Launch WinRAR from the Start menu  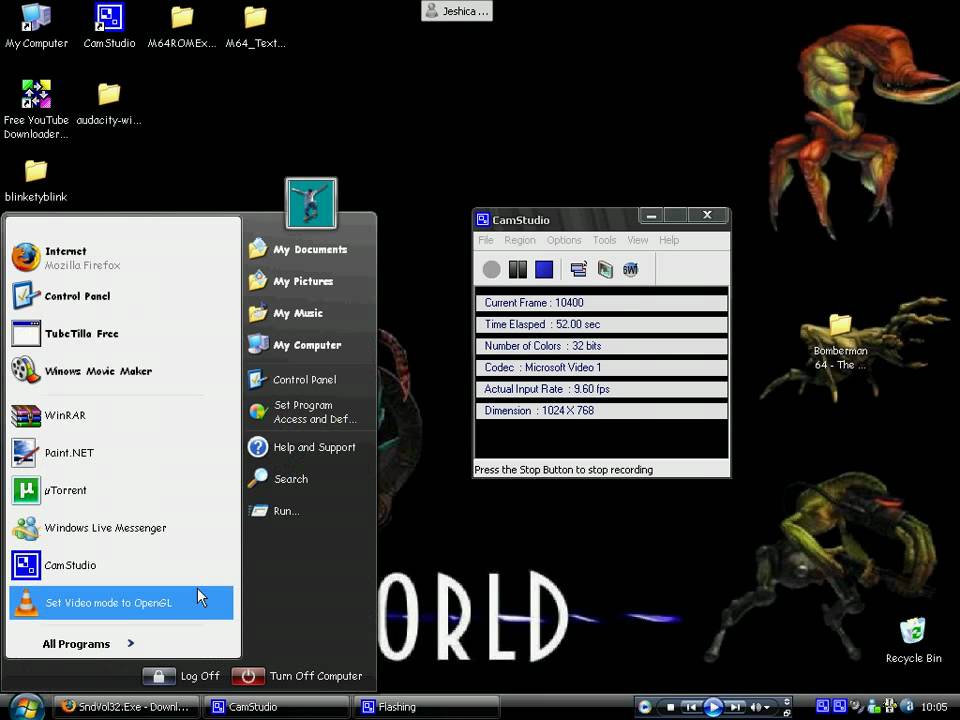point(122,415)
